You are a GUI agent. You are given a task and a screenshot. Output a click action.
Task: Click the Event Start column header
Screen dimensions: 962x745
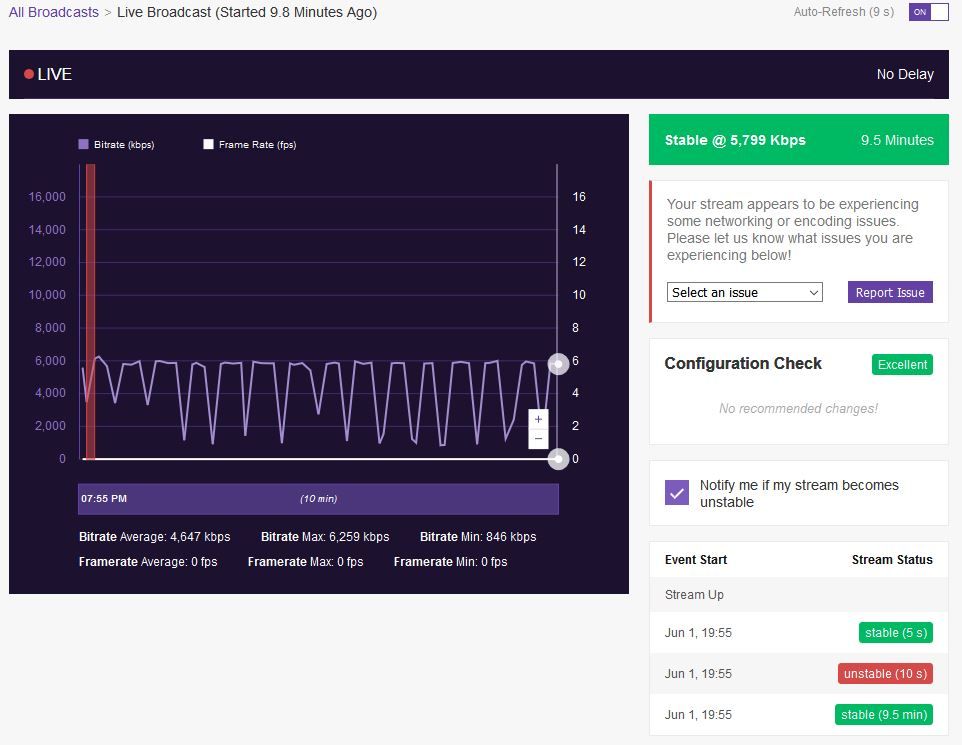pyautogui.click(x=696, y=560)
